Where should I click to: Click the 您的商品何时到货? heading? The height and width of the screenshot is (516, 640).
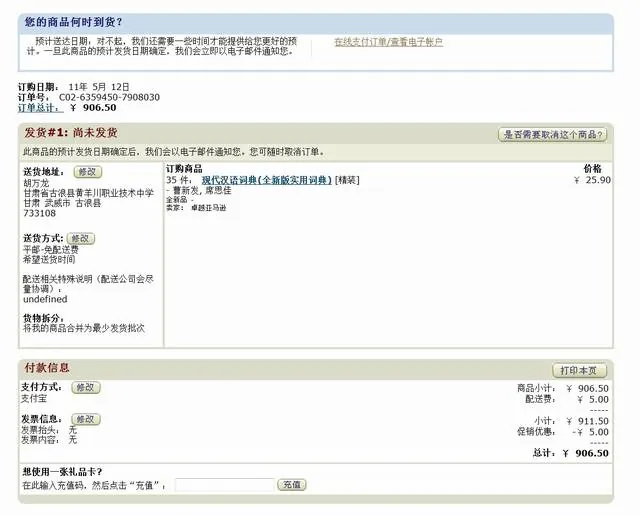click(73, 22)
